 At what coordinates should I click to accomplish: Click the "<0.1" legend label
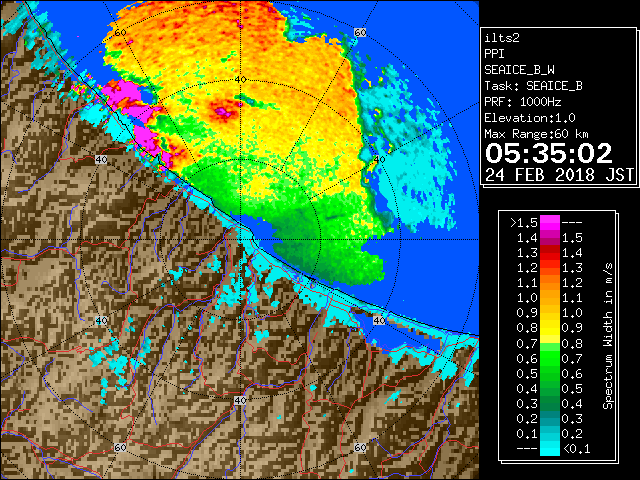(576, 449)
